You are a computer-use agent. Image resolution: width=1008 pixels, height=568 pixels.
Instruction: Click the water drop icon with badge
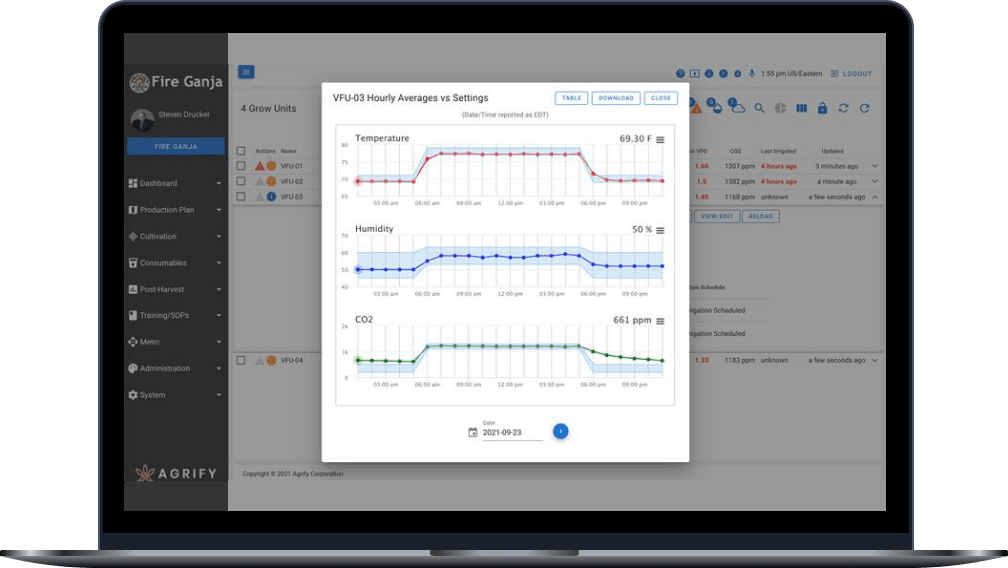pyautogui.click(x=715, y=106)
